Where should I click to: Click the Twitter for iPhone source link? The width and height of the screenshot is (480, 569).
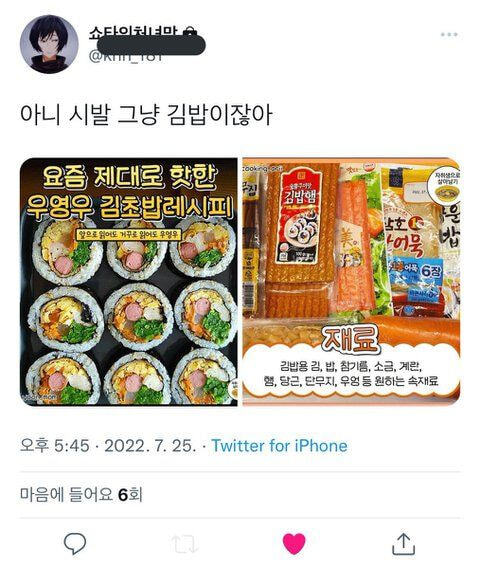click(279, 446)
